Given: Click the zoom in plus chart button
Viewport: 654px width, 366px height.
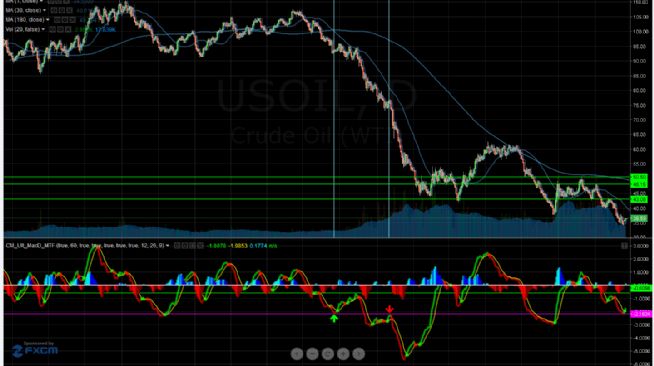Looking at the screenshot, I should coord(343,354).
